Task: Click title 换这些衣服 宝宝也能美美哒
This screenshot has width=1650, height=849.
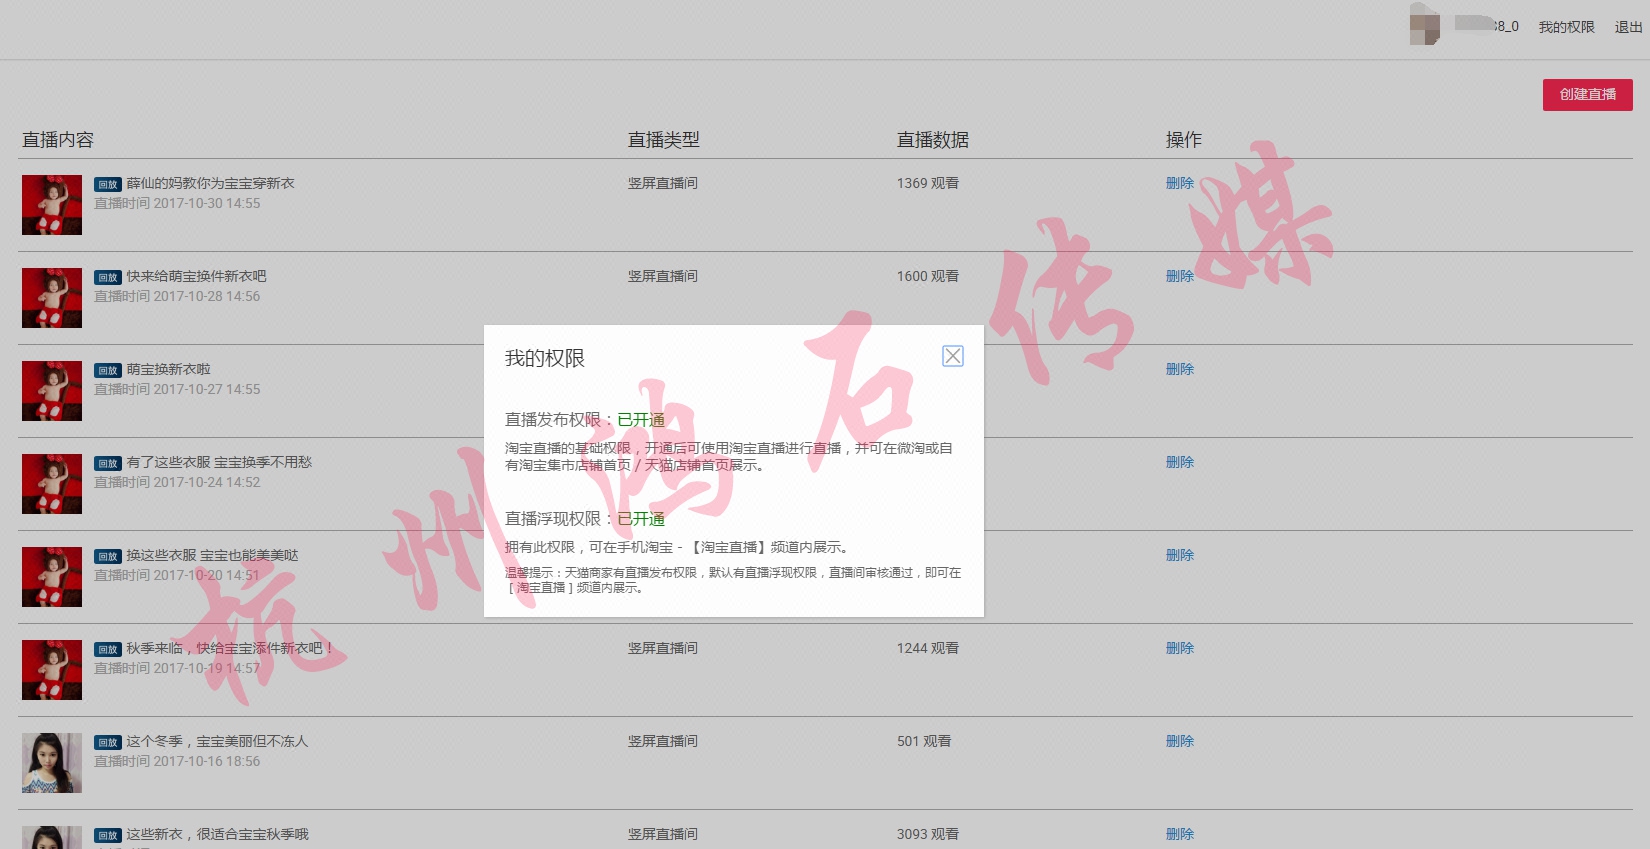Action: 212,555
